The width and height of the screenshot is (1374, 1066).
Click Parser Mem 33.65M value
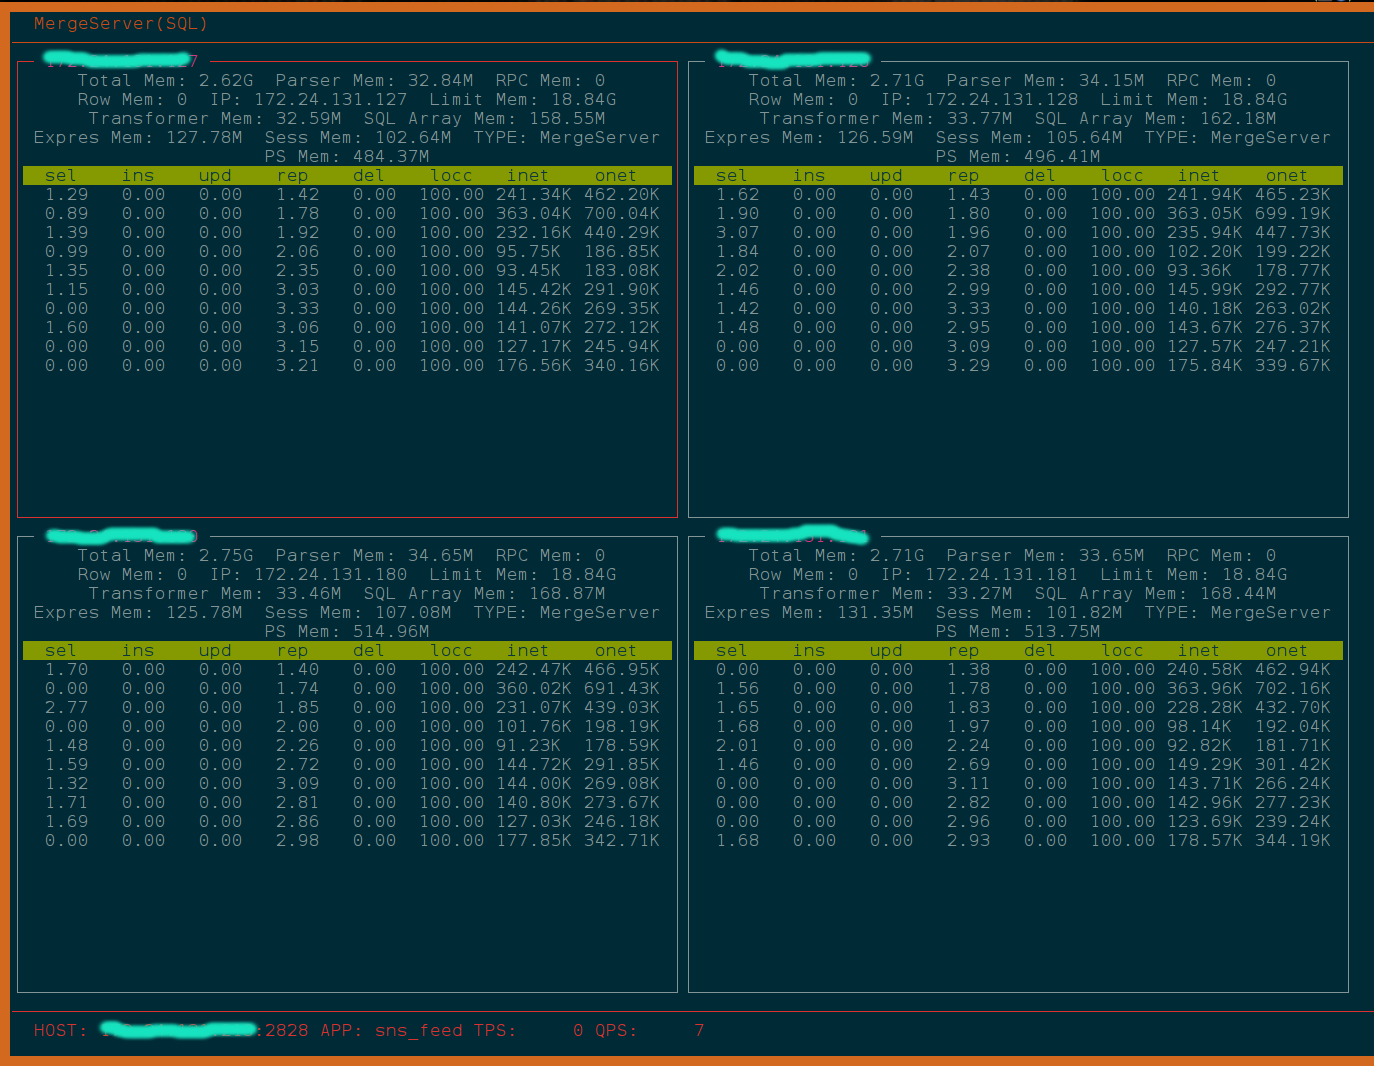point(1112,555)
